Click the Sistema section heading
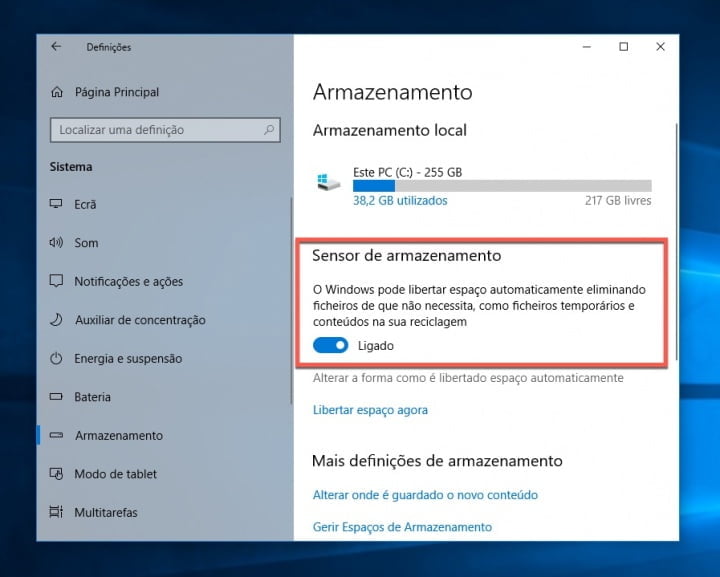This screenshot has height=577, width=720. (x=71, y=167)
